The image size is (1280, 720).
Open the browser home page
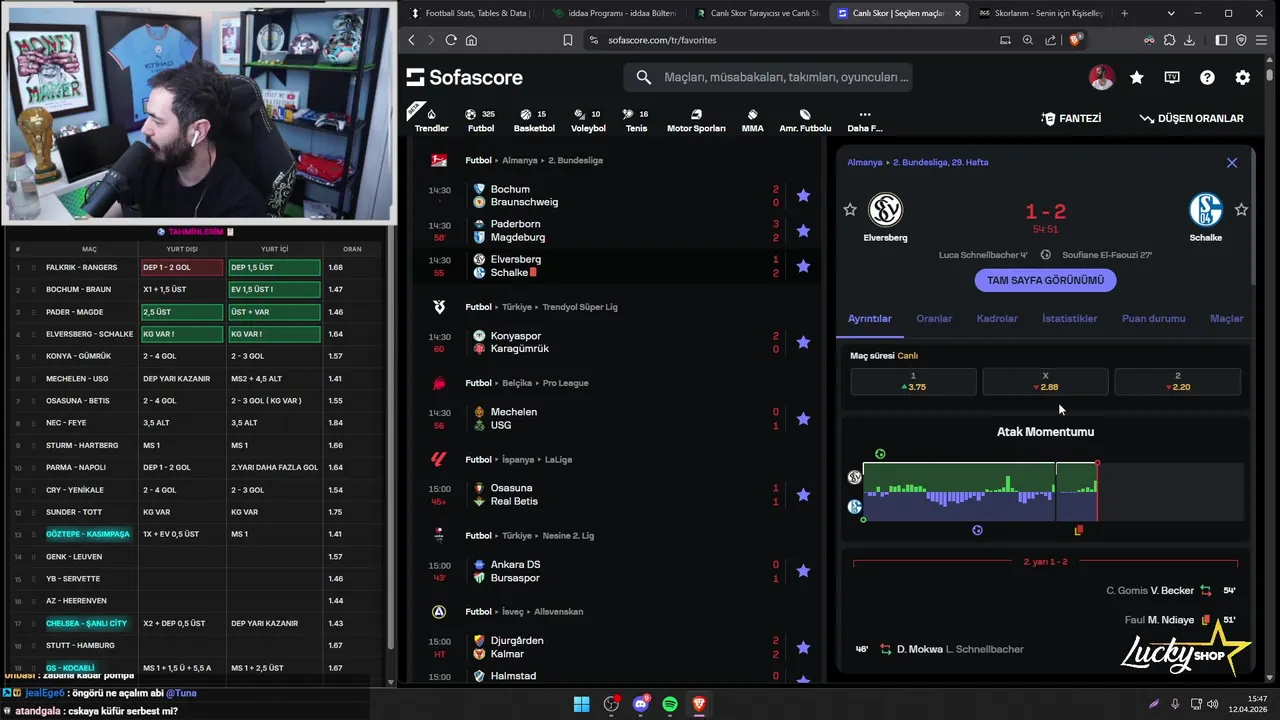[471, 40]
